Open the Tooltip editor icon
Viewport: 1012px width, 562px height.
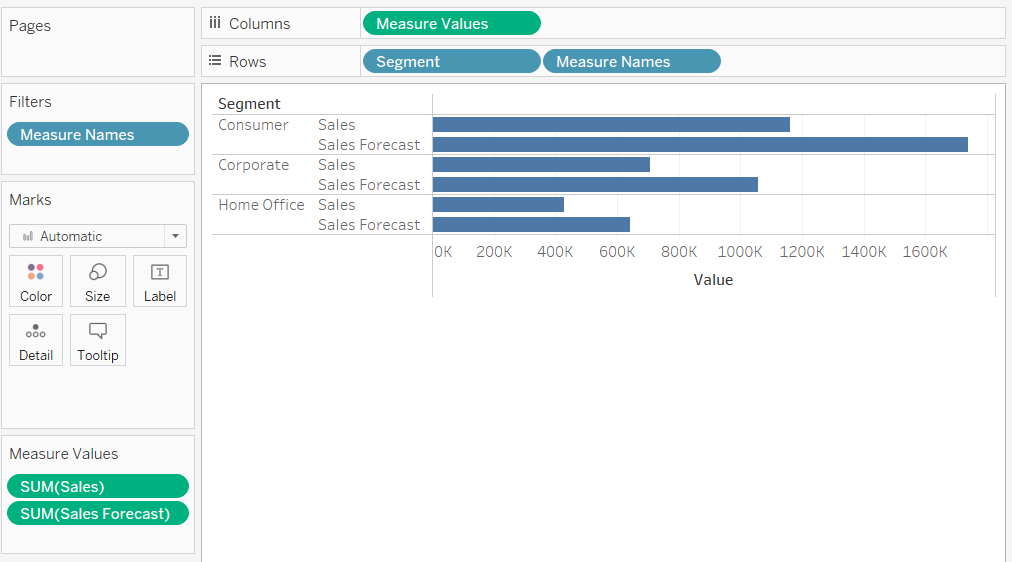98,331
